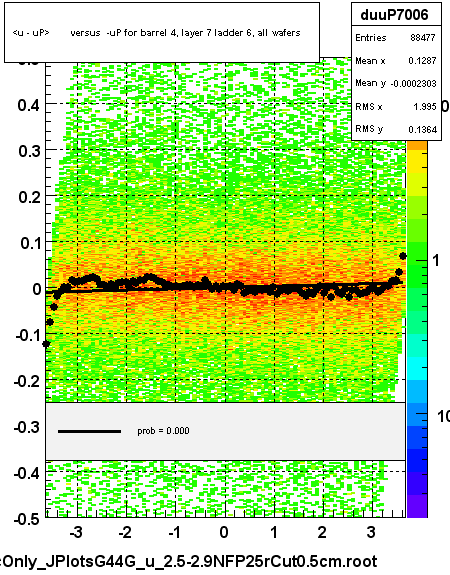The height and width of the screenshot is (575, 450).
Task: Click the purple band at palette bottom
Action: coord(417,506)
